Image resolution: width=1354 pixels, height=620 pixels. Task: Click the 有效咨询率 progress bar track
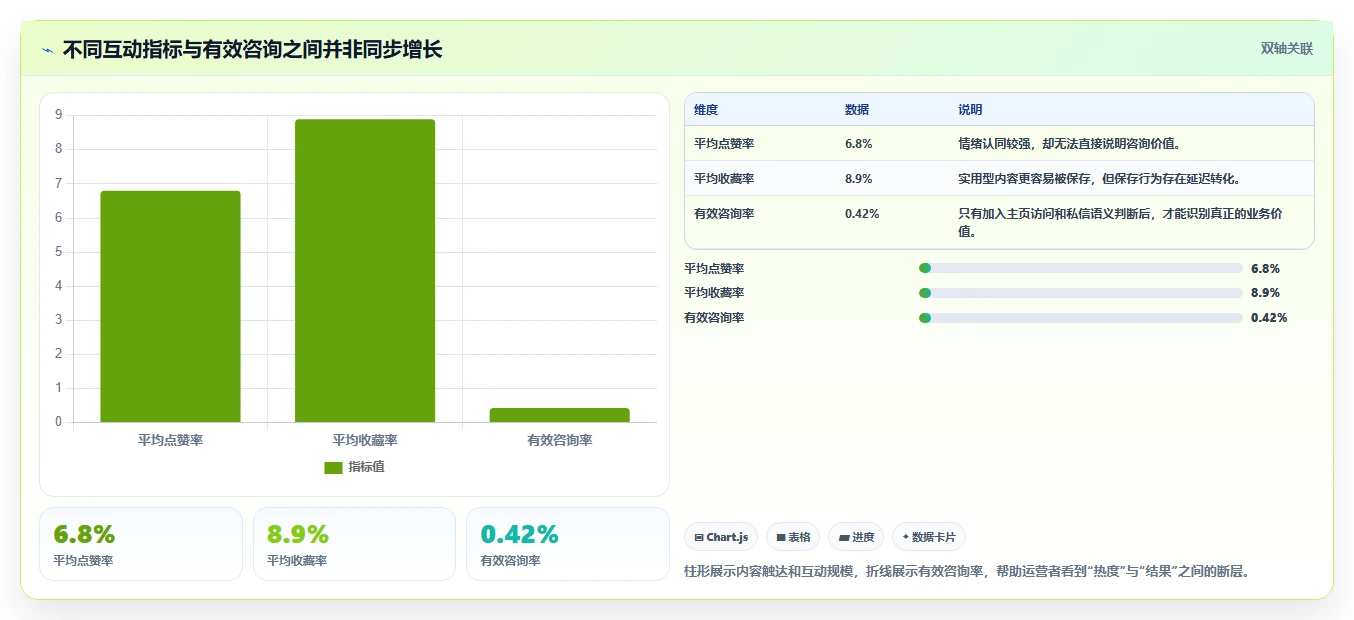[x=1080, y=318]
